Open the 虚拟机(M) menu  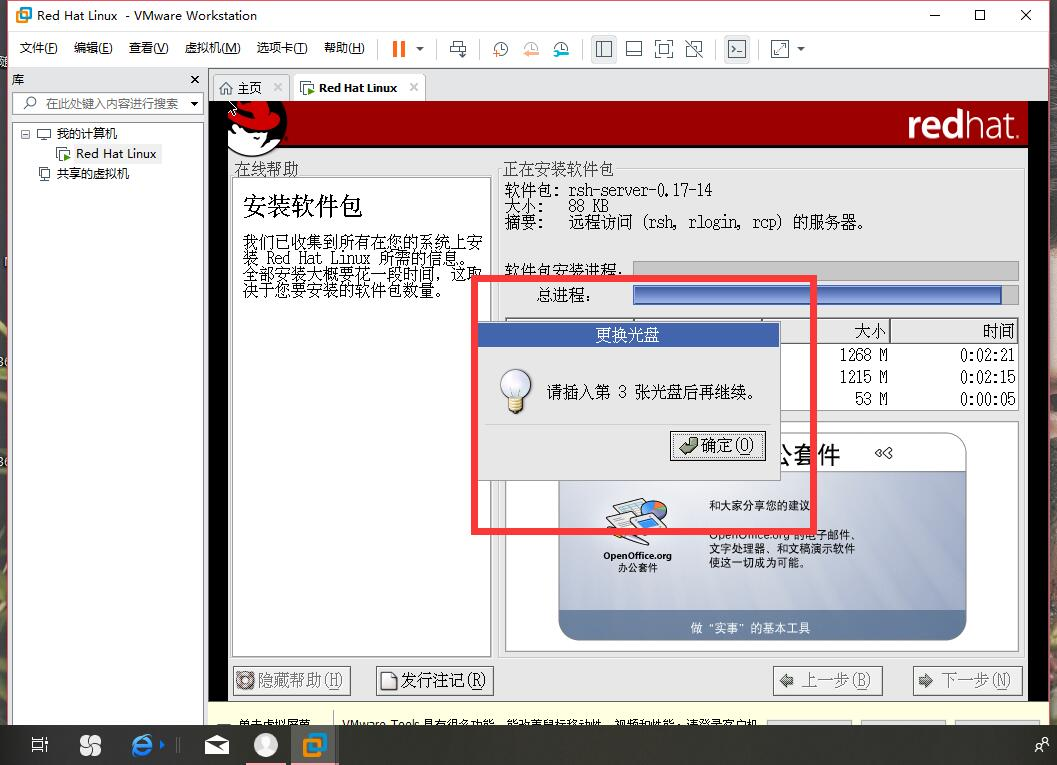tap(212, 48)
